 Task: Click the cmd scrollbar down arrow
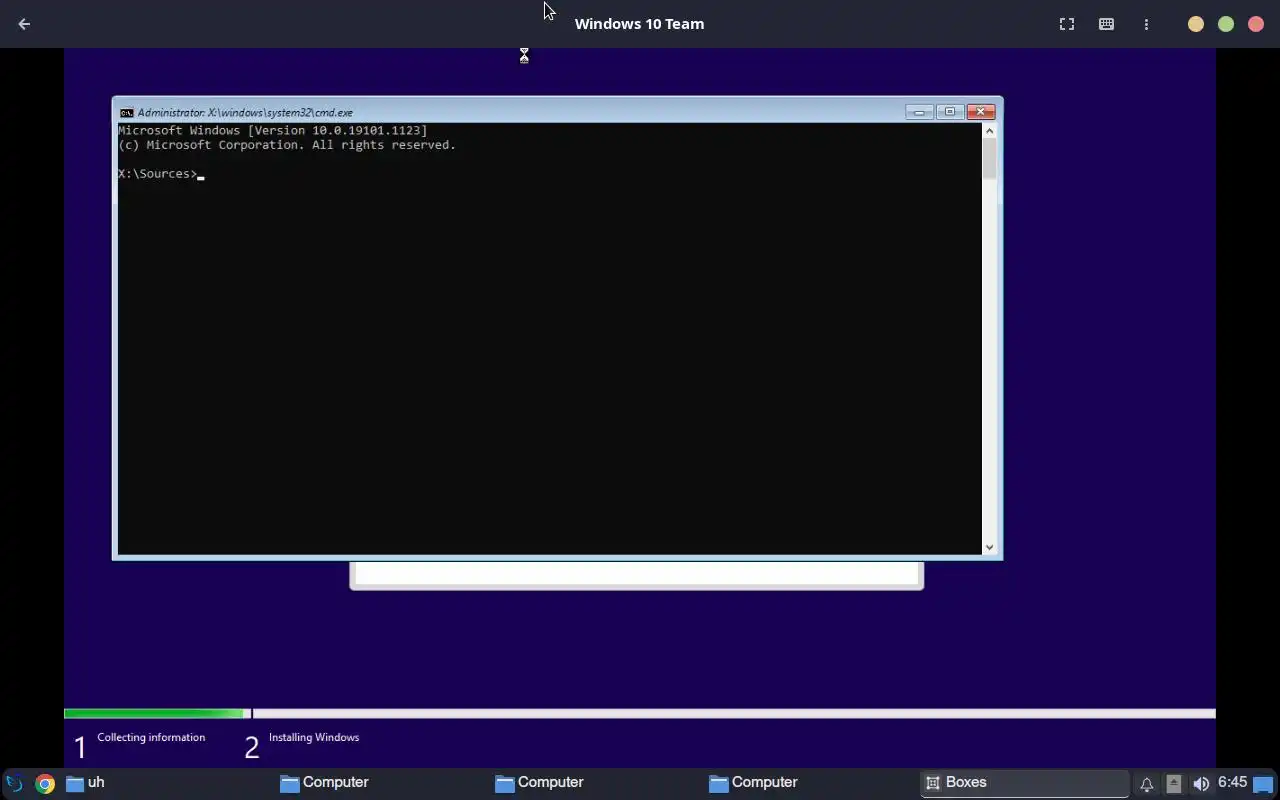tap(989, 547)
